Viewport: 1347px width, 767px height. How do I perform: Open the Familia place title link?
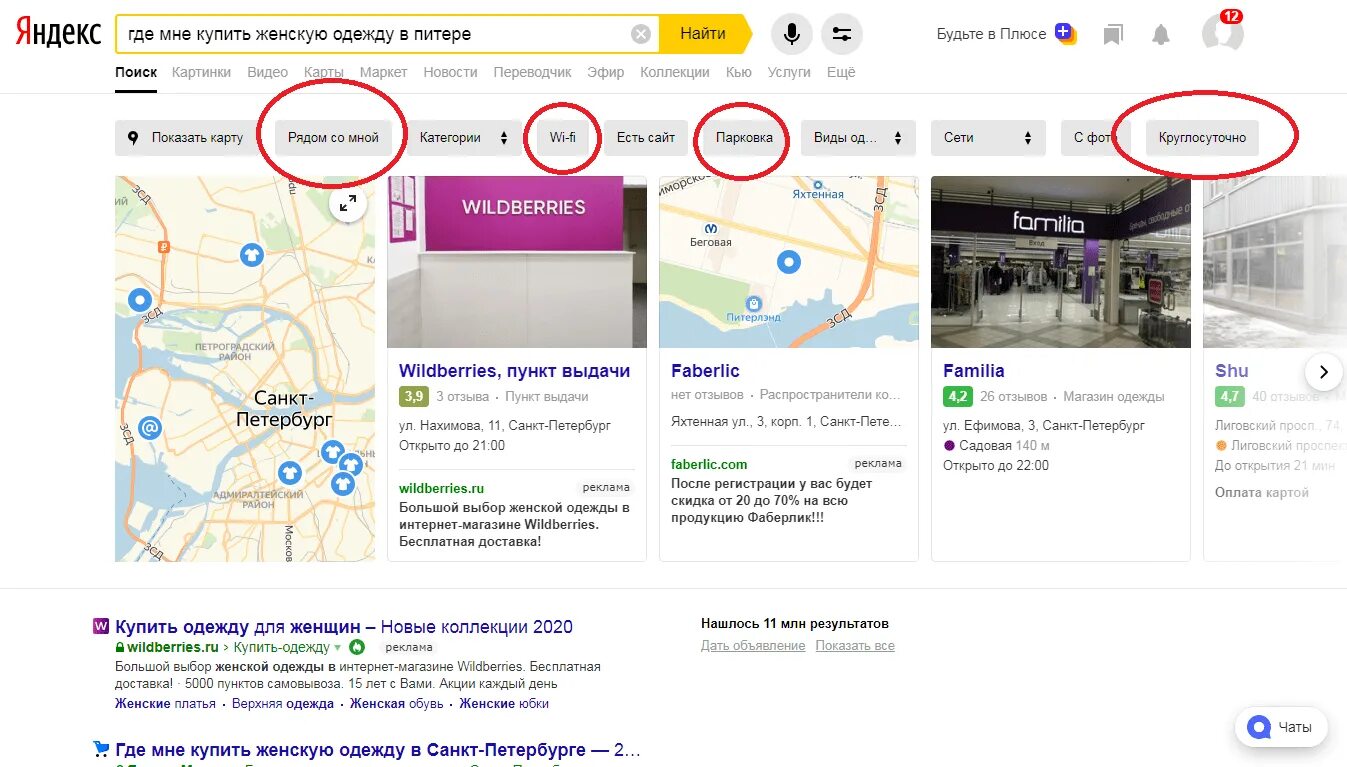click(x=974, y=371)
